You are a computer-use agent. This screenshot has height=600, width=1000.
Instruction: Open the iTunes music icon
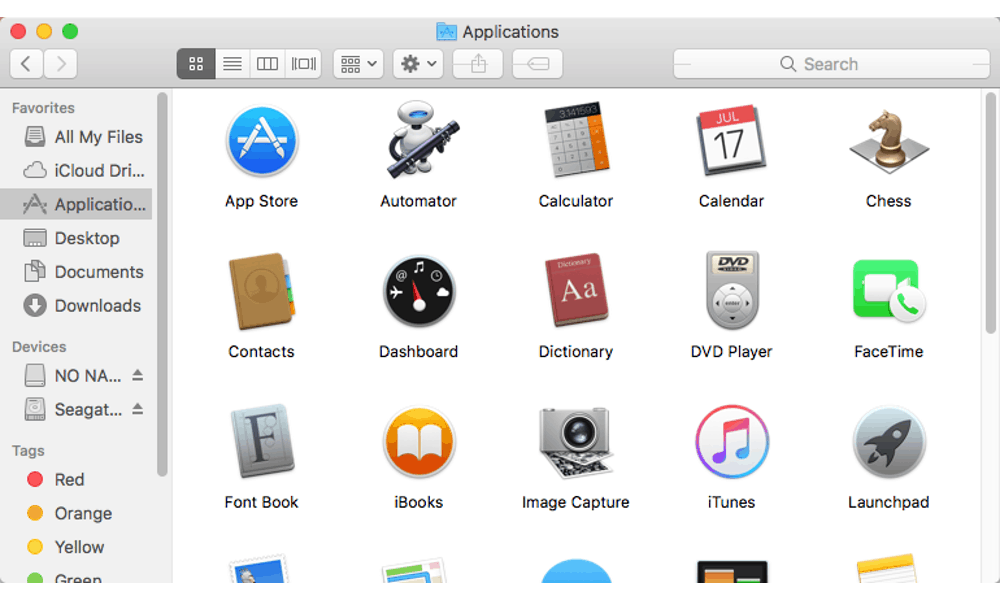click(732, 442)
